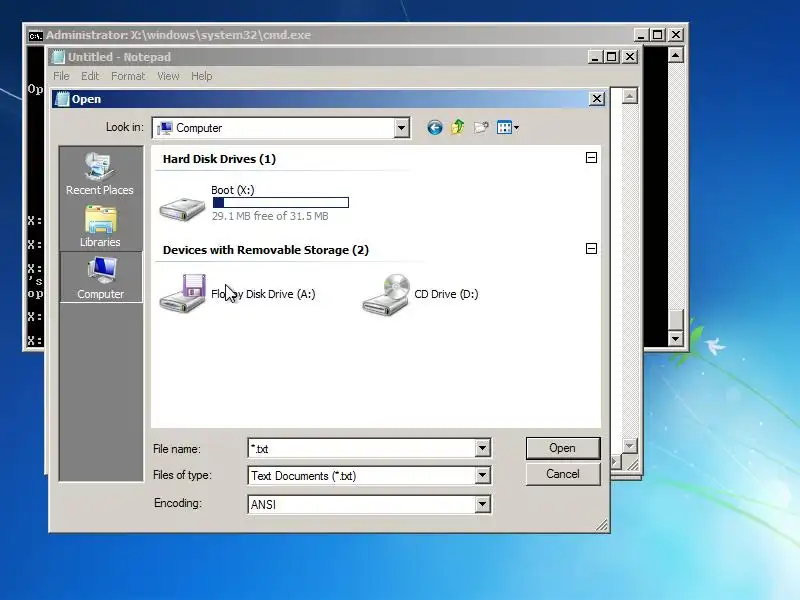Click the Open dialog resize grip
This screenshot has height=600, width=800.
pos(602,525)
